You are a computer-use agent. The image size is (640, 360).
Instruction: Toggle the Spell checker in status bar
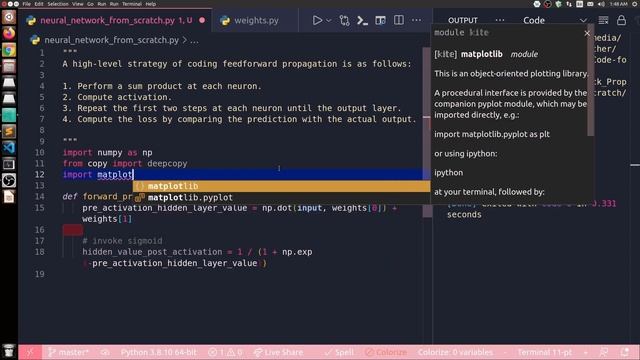coord(340,352)
